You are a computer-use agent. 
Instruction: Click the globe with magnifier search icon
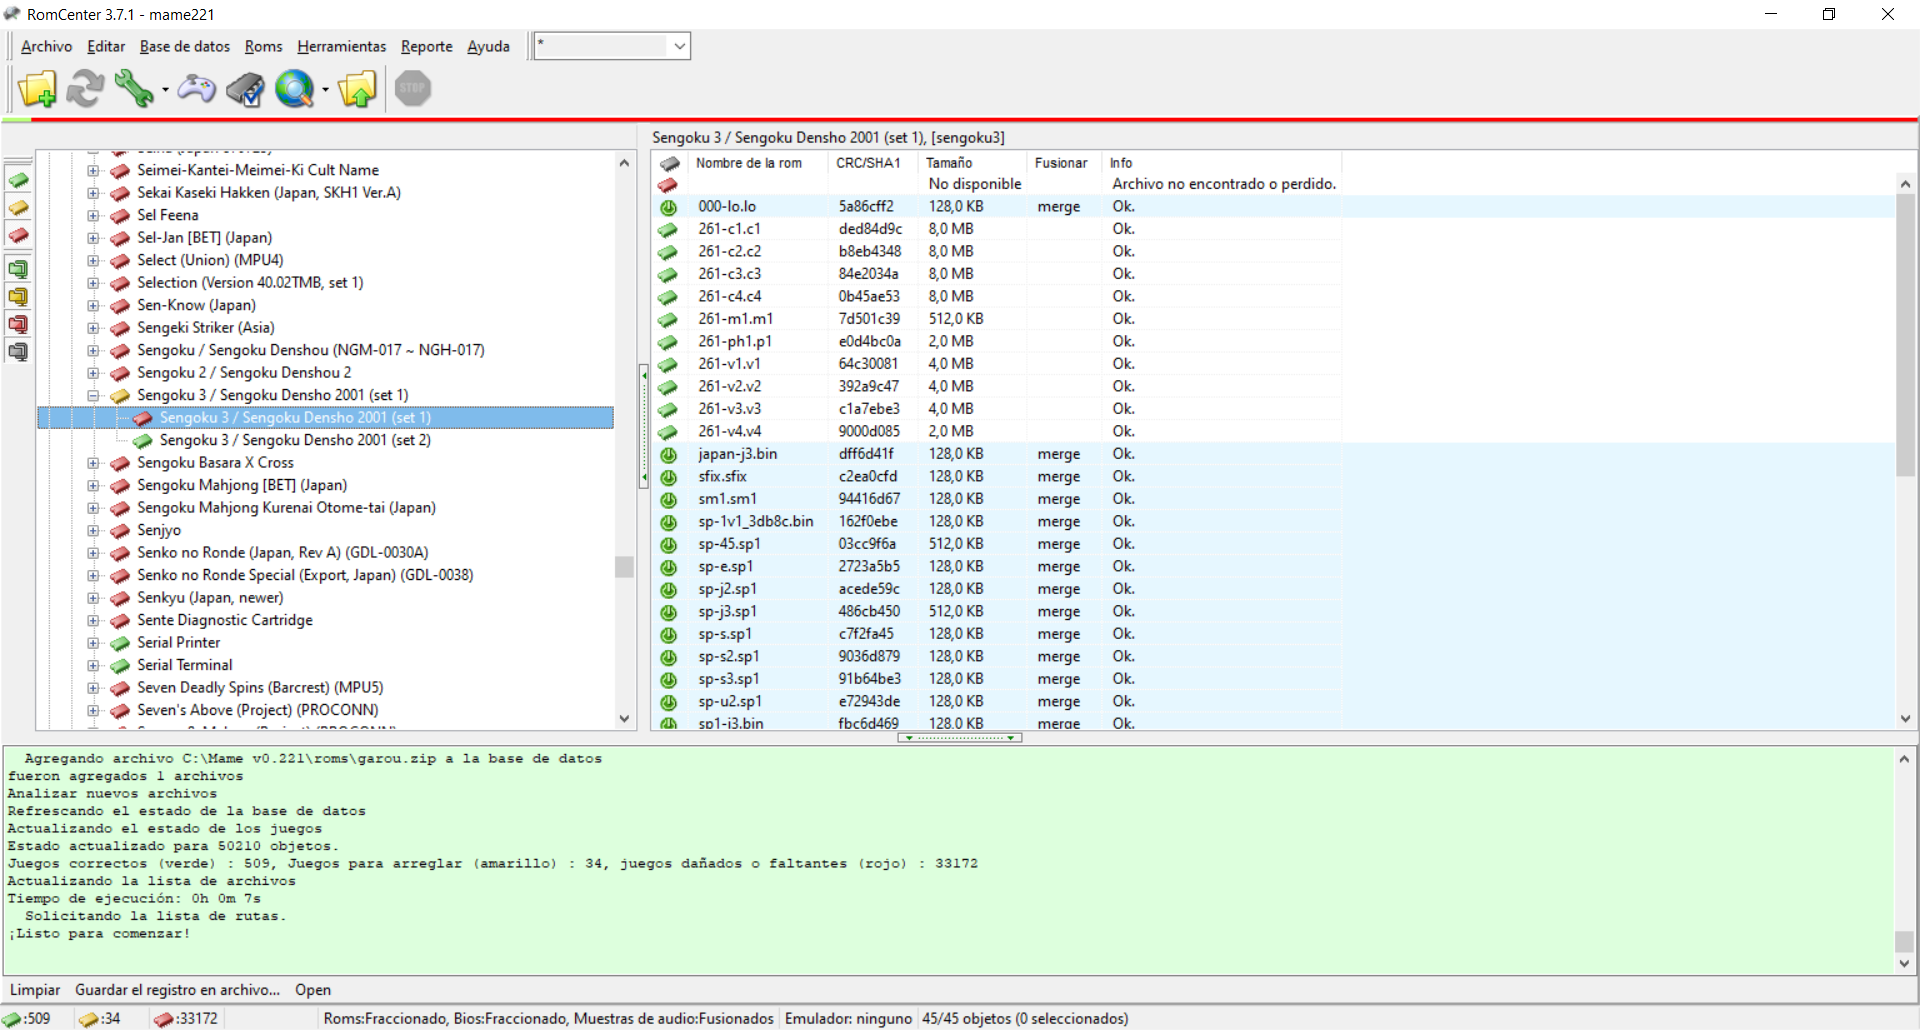[x=294, y=89]
